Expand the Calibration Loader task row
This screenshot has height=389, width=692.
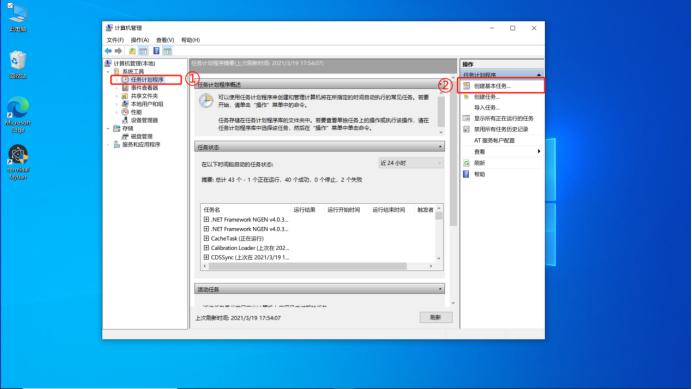[206, 248]
